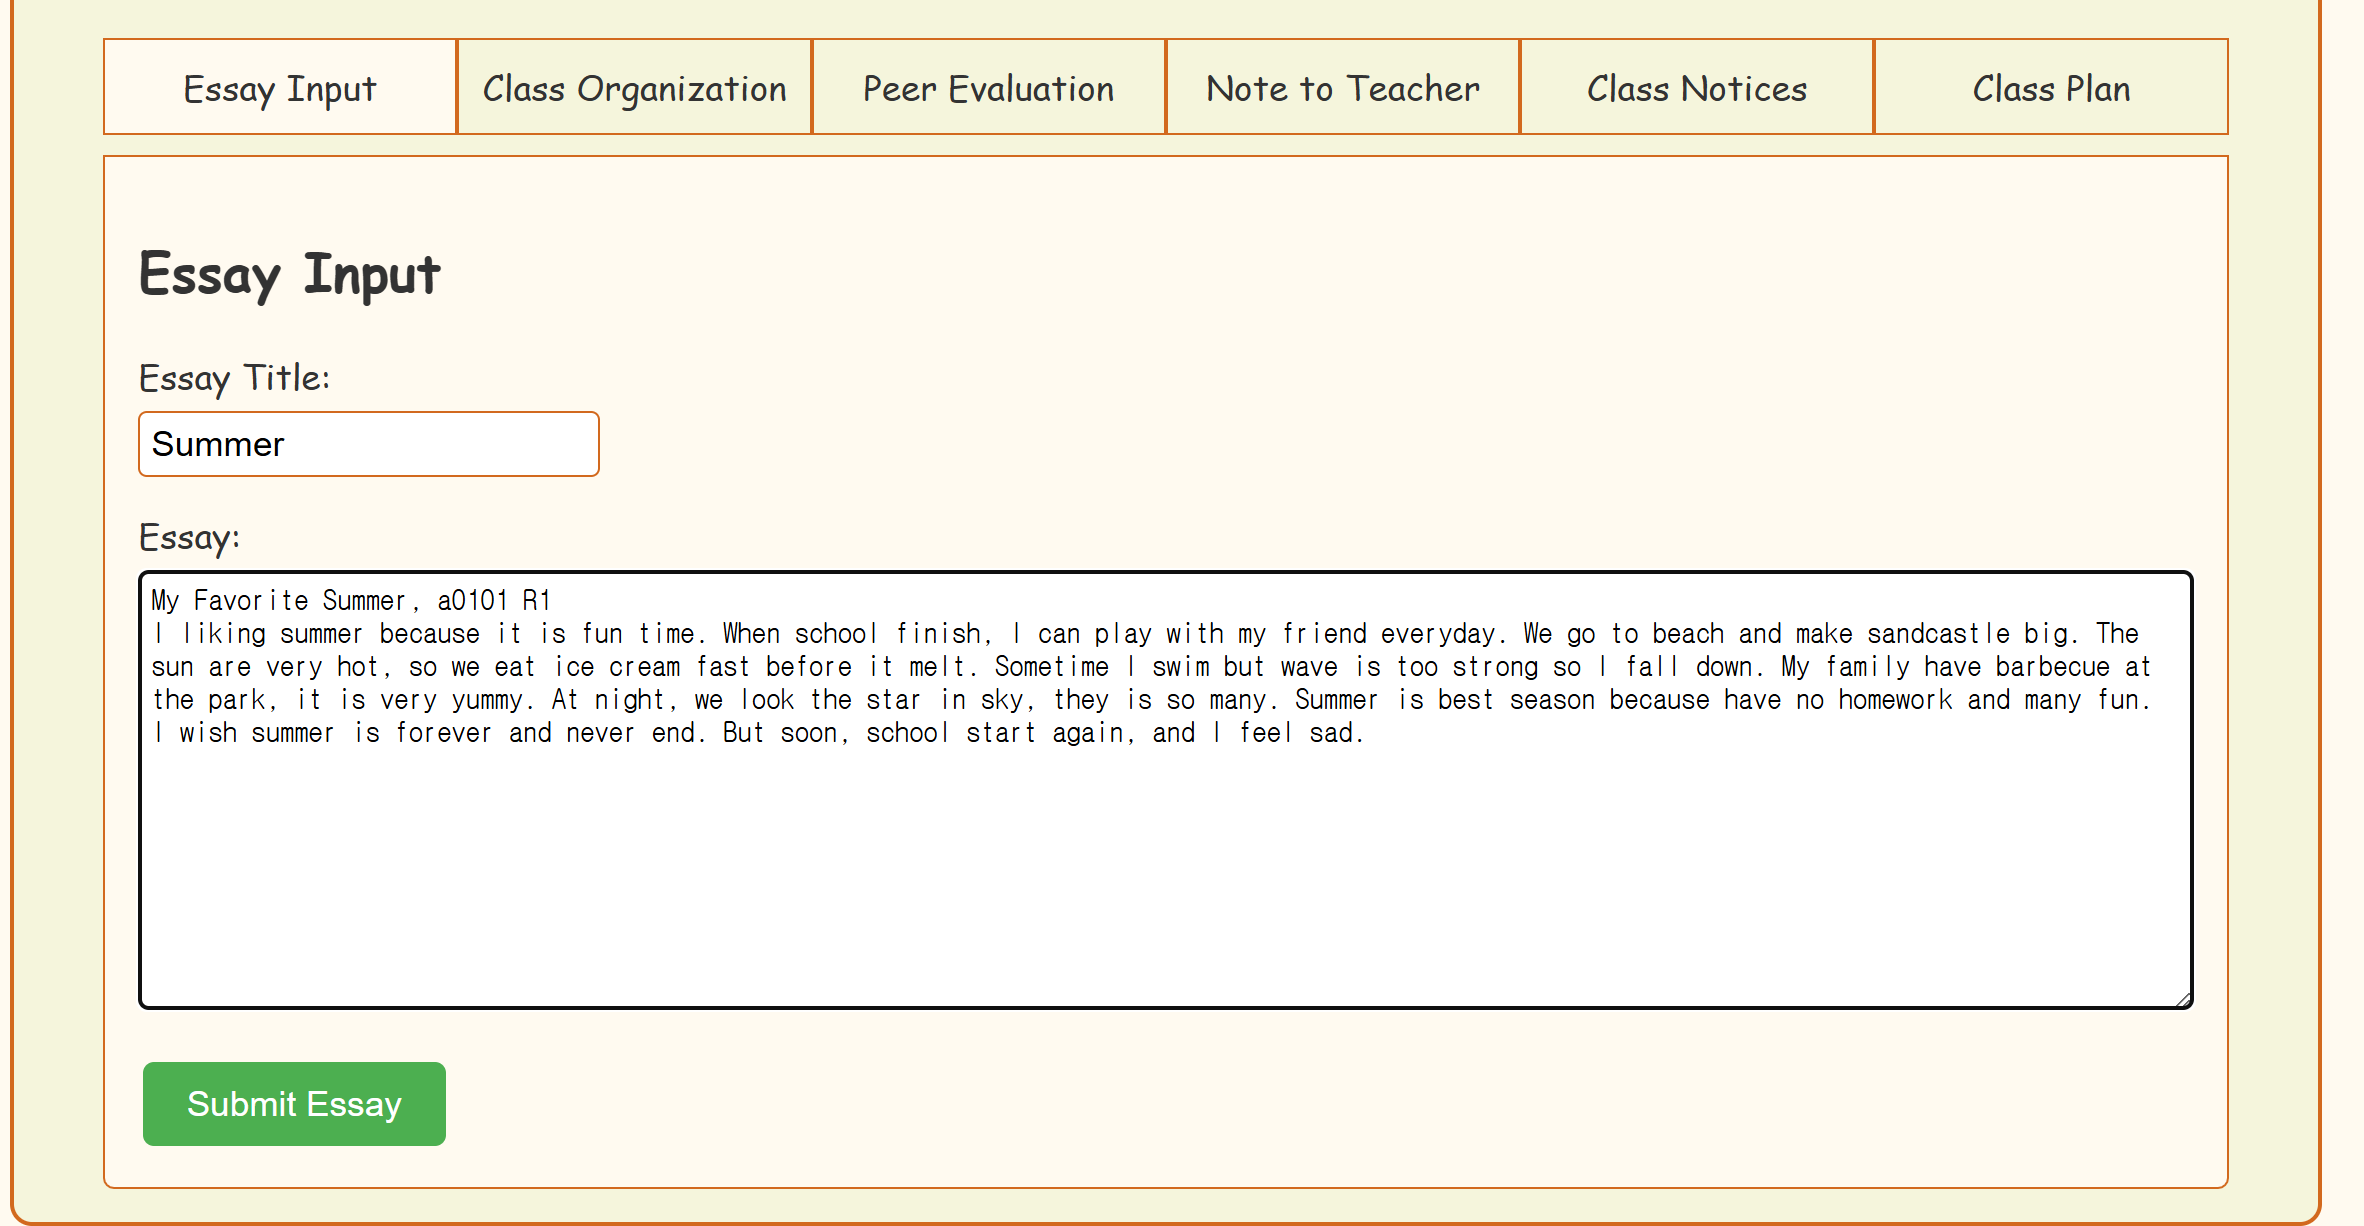
Task: Open the Class Organization tab
Action: pyautogui.click(x=633, y=87)
